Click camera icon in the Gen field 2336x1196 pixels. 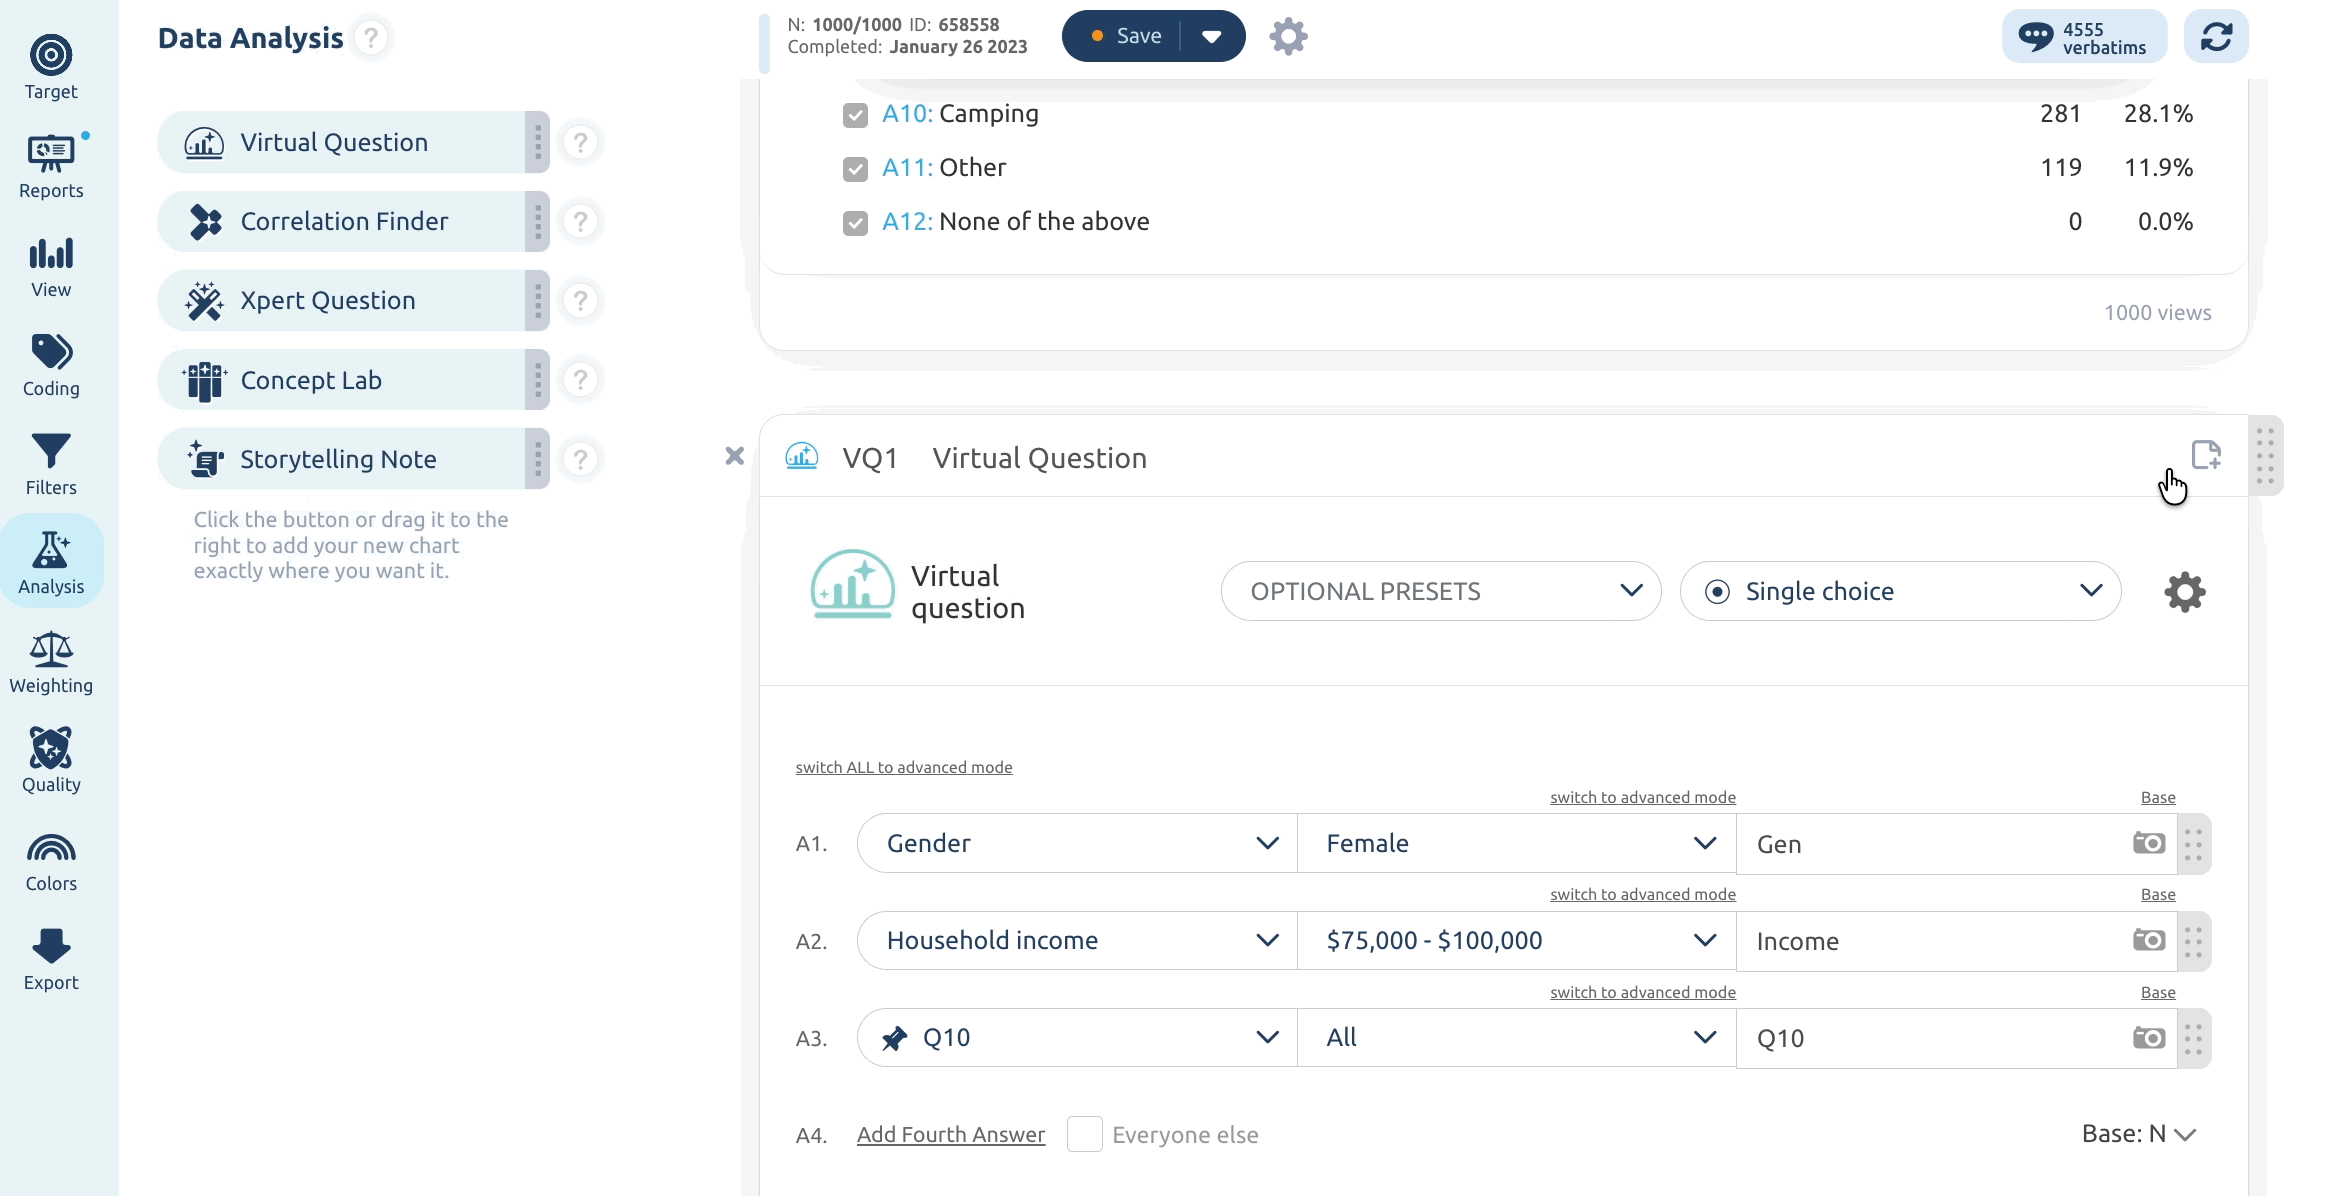click(x=2149, y=843)
